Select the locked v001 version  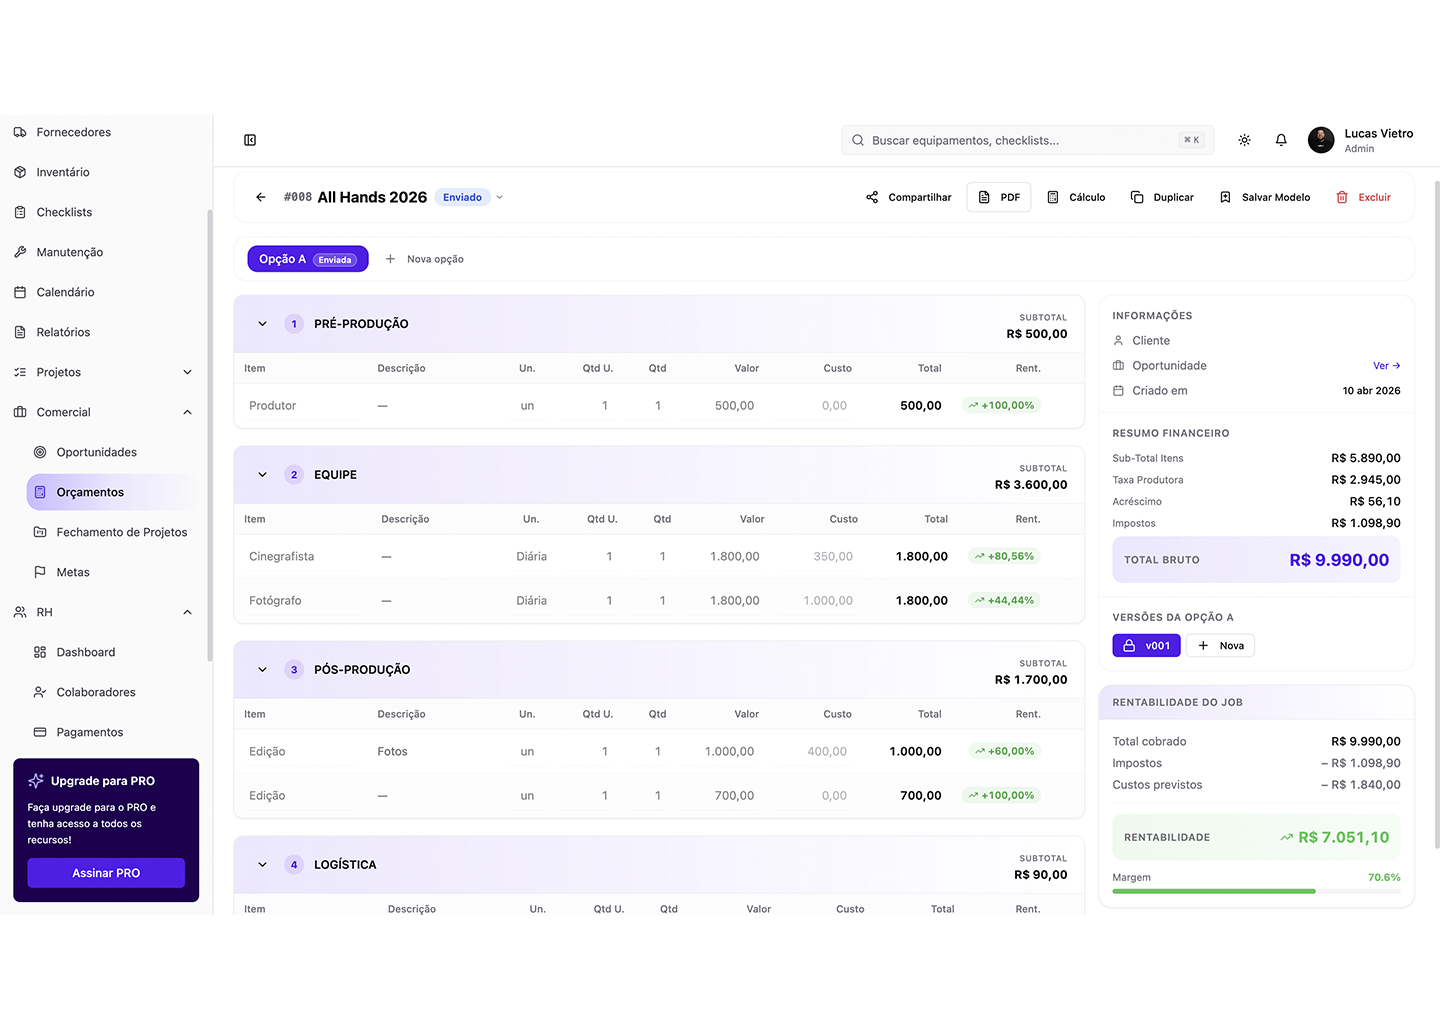pyautogui.click(x=1146, y=646)
